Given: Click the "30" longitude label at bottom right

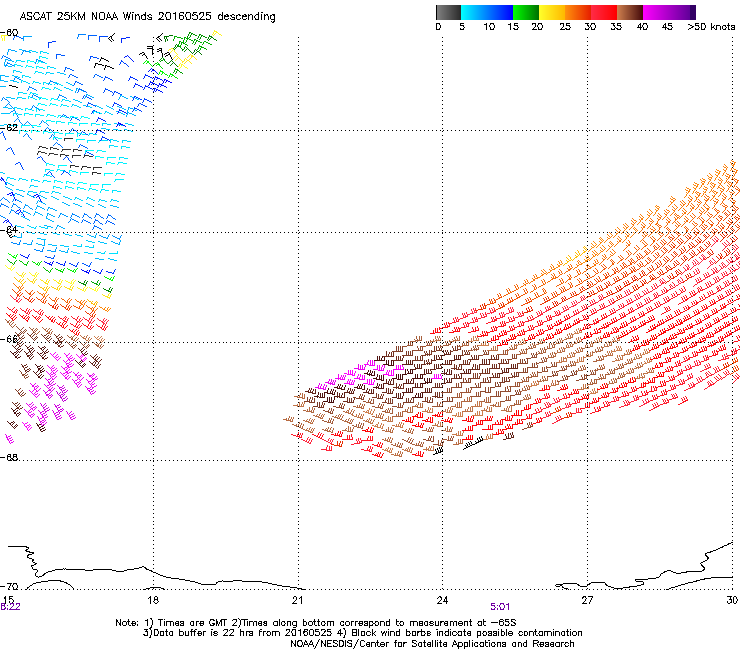Looking at the screenshot, I should (x=732, y=600).
